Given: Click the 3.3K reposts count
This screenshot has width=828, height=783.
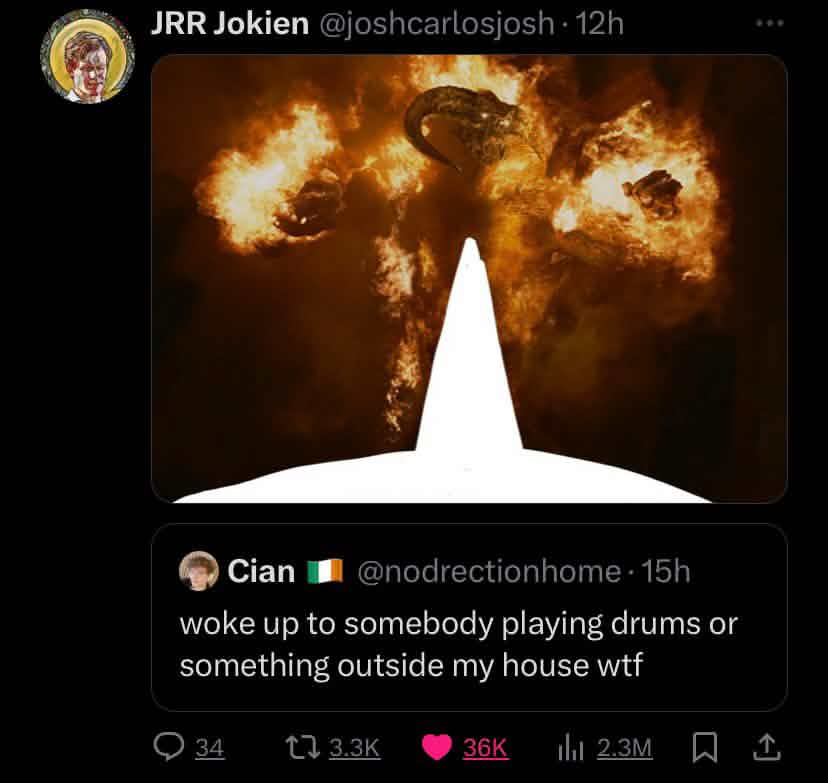Looking at the screenshot, I should click(354, 748).
